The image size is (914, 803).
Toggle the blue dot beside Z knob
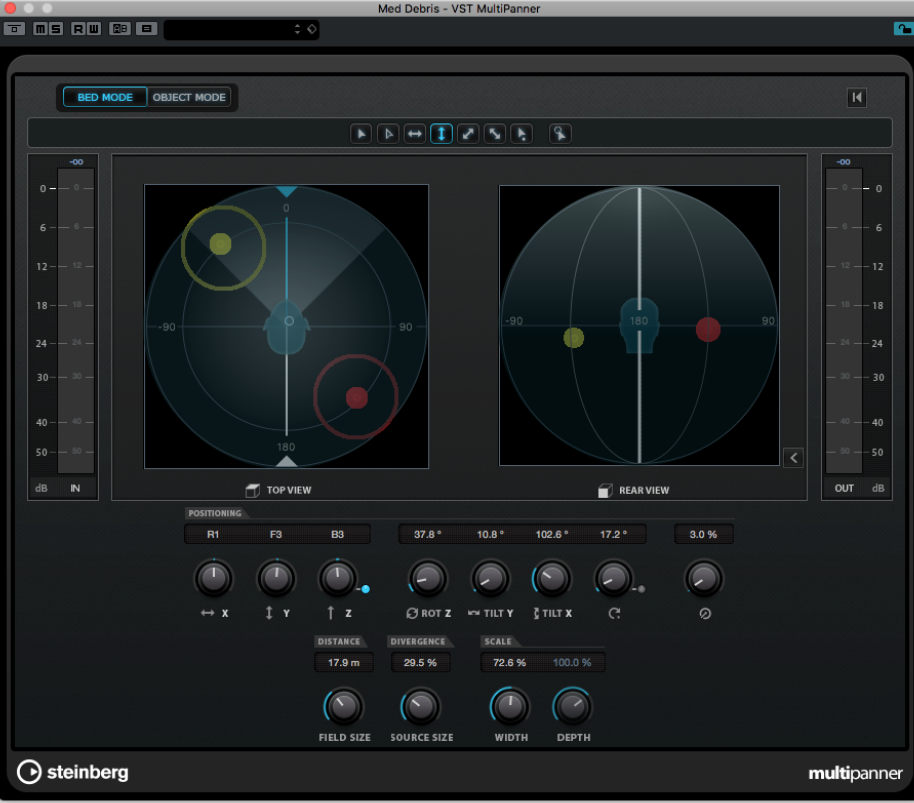point(365,589)
